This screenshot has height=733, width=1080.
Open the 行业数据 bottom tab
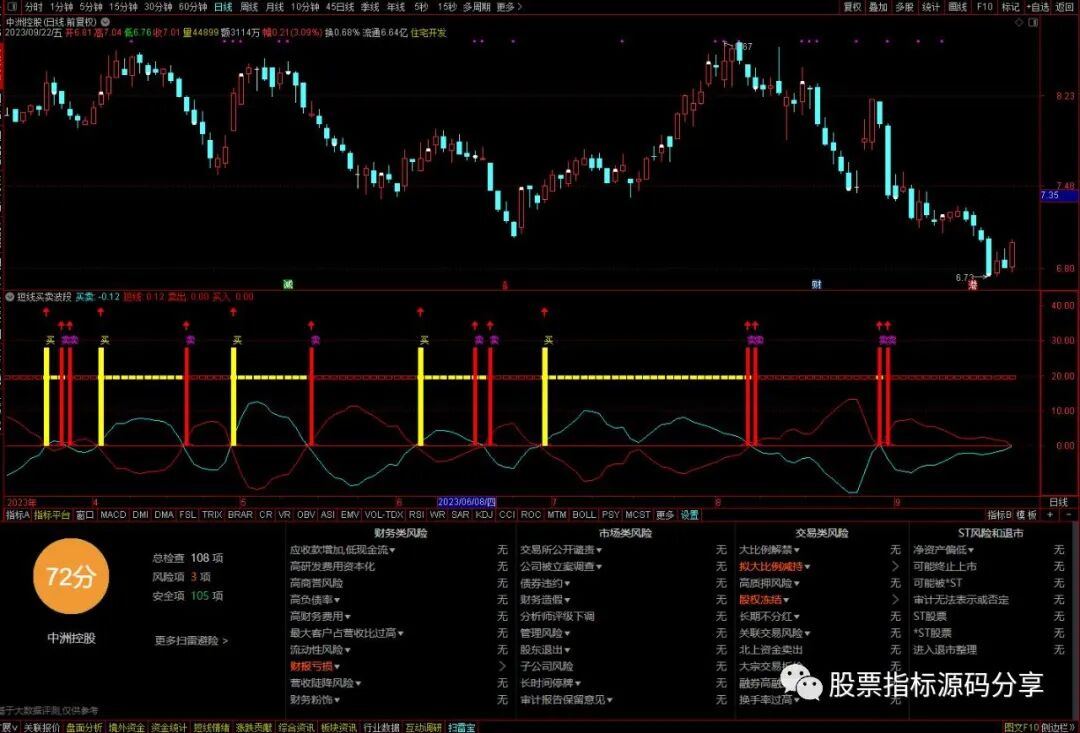(x=381, y=727)
